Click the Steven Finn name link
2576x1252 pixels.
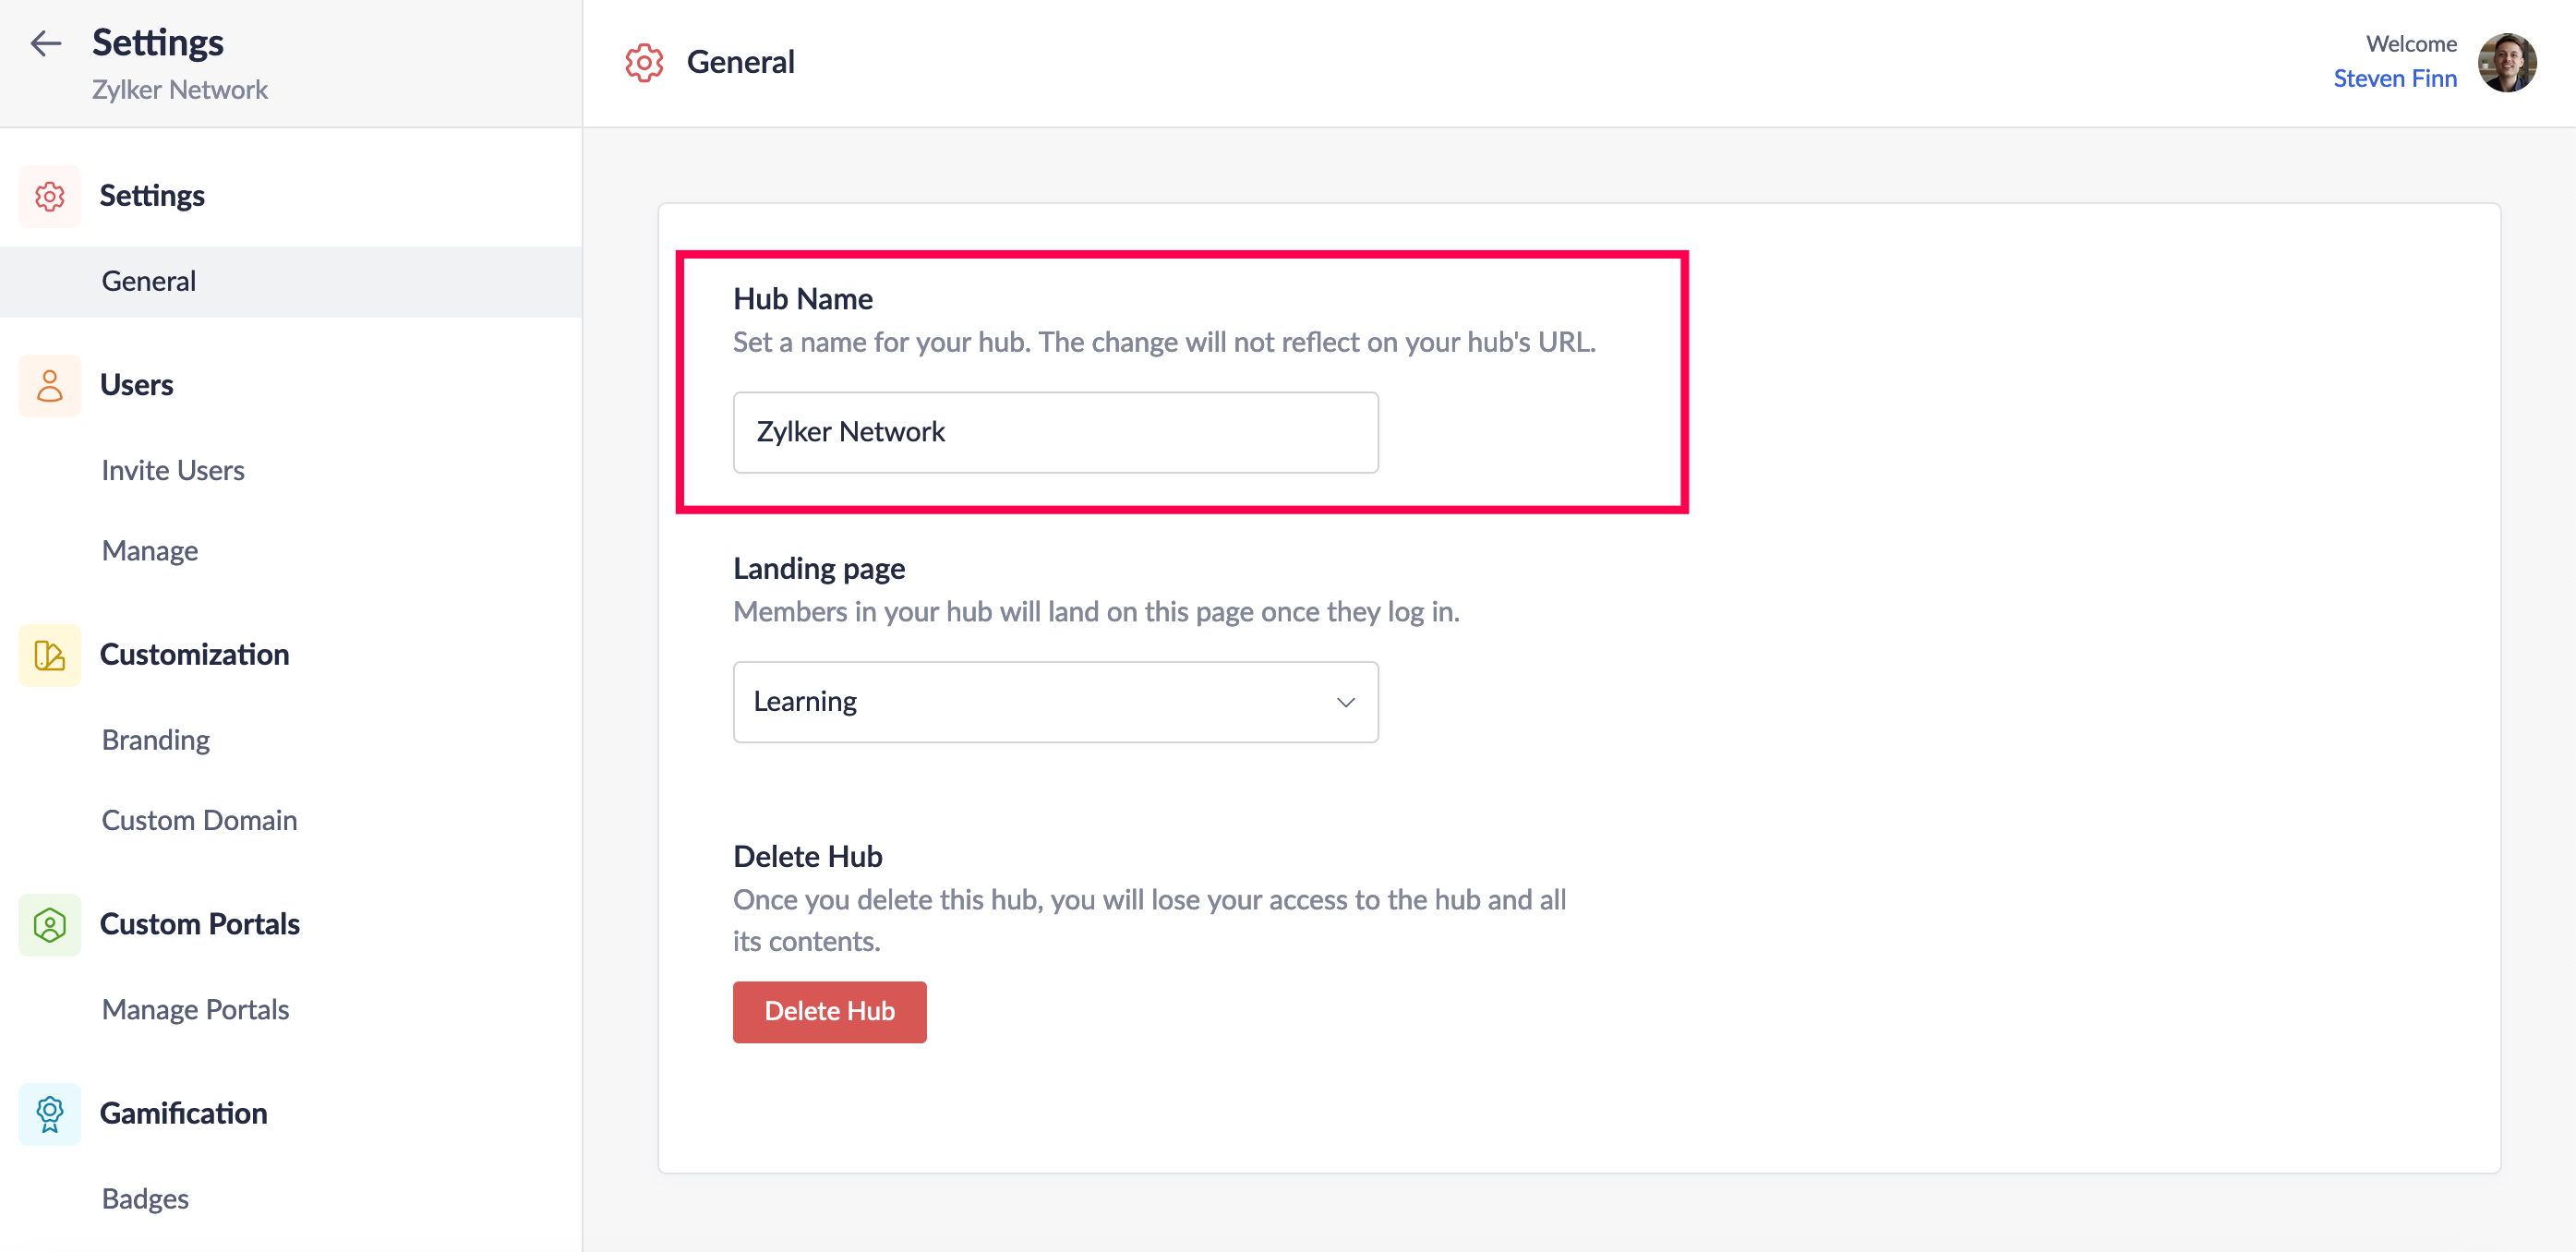tap(2394, 78)
